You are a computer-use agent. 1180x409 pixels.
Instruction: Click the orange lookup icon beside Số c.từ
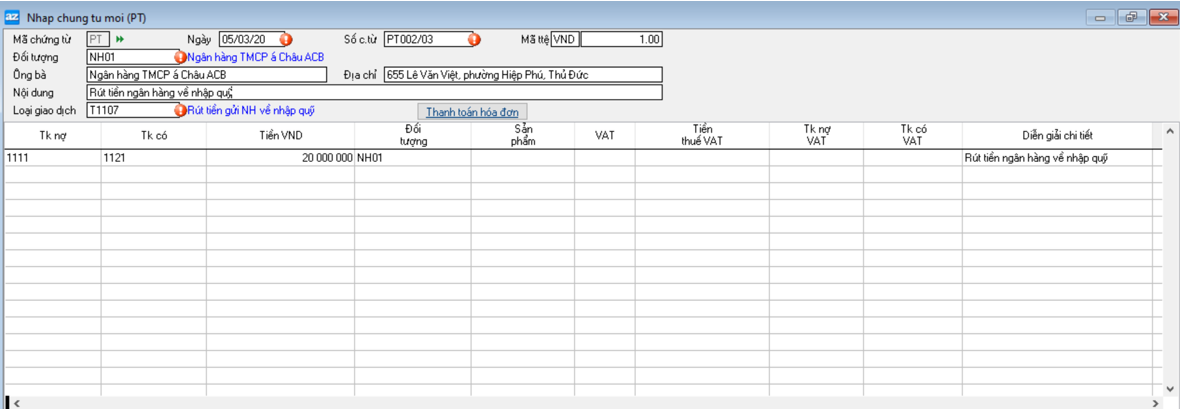pos(474,40)
